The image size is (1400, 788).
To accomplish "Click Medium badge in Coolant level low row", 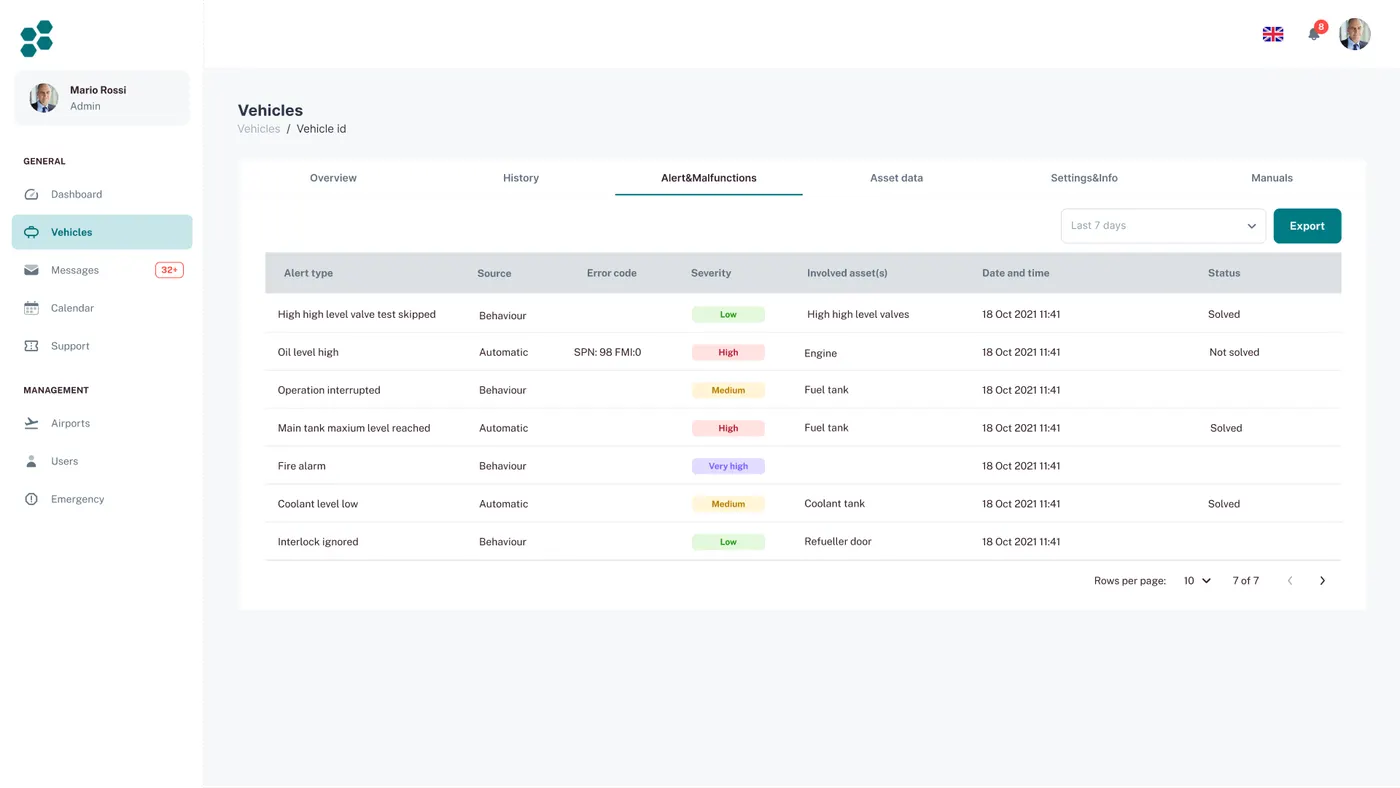I will coord(728,504).
